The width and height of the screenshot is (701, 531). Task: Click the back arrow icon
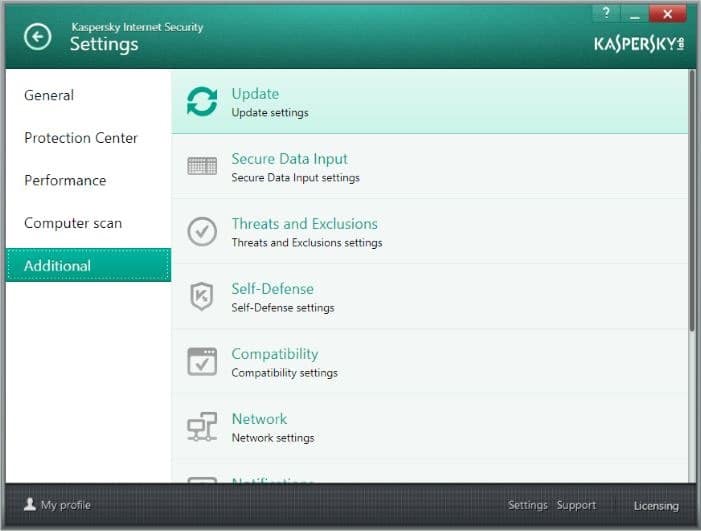tap(38, 37)
